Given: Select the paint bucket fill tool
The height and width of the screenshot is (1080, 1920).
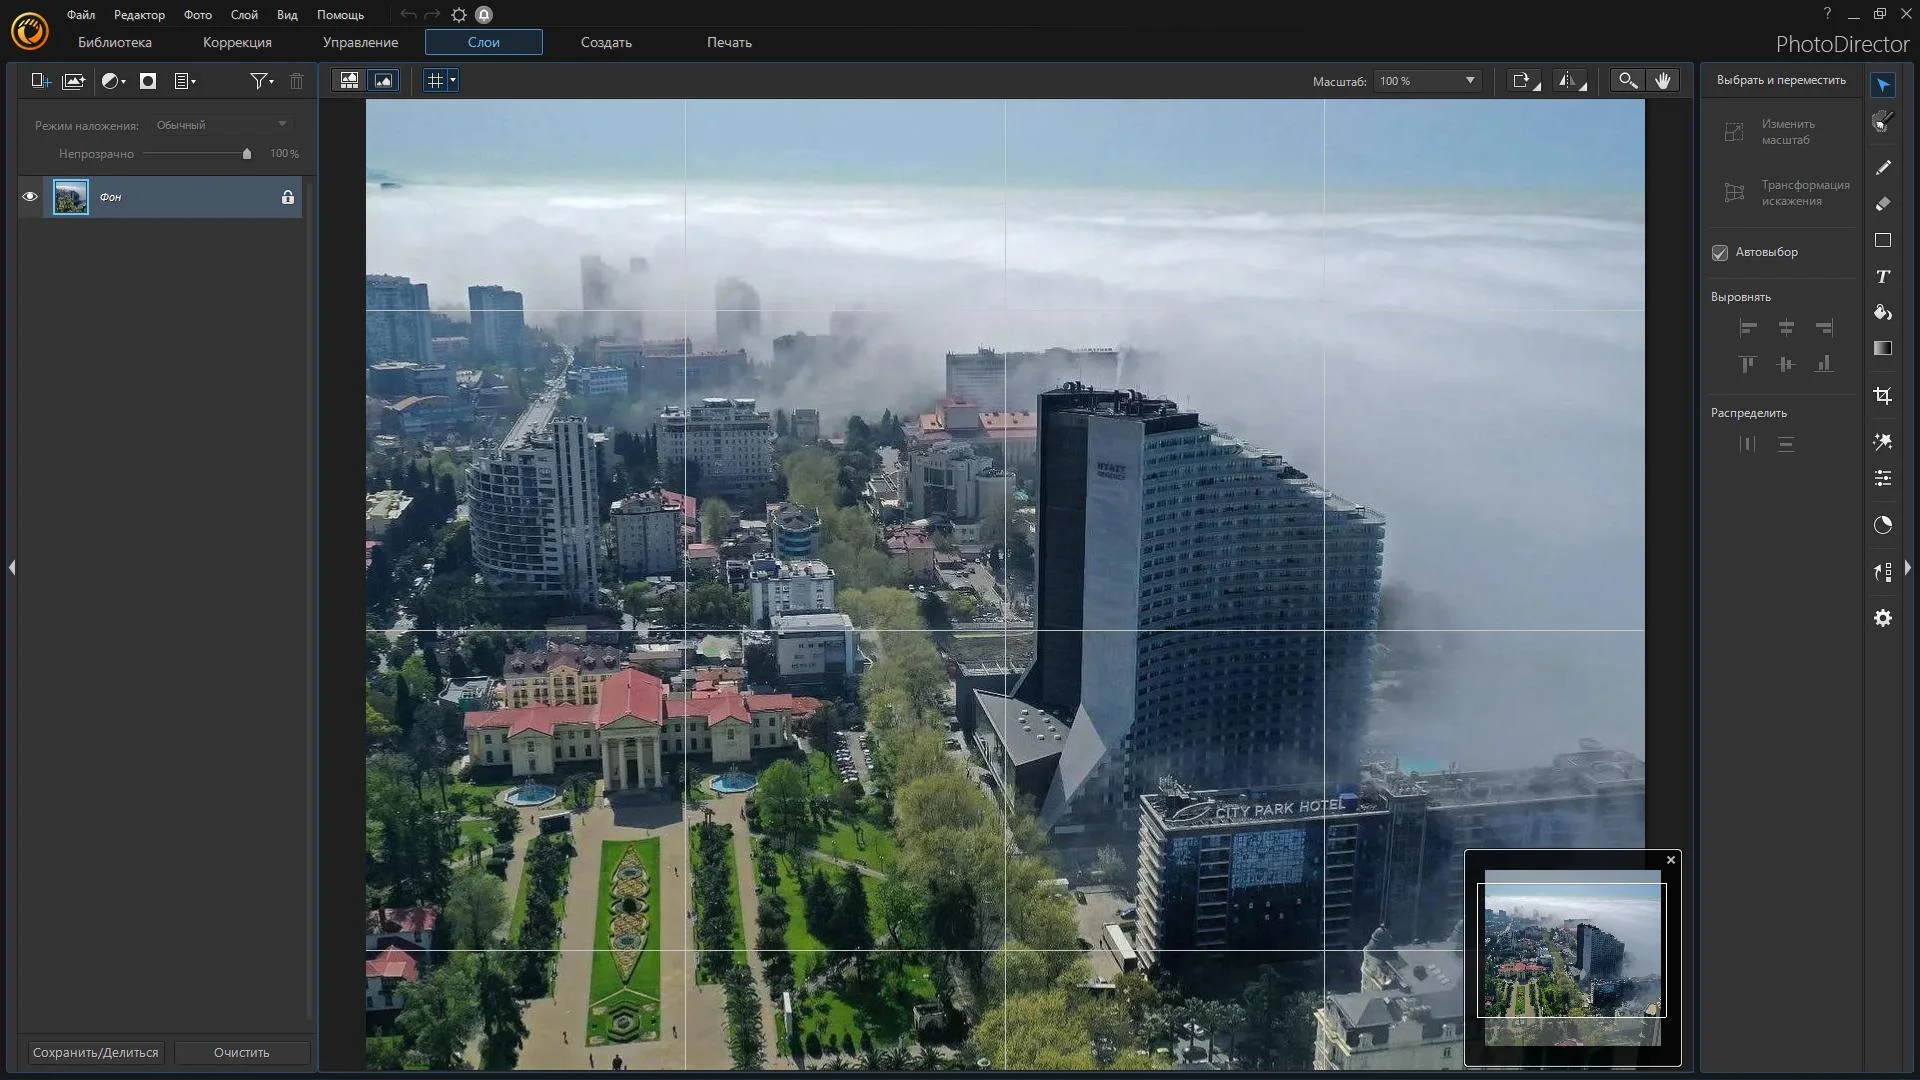Looking at the screenshot, I should (x=1883, y=312).
